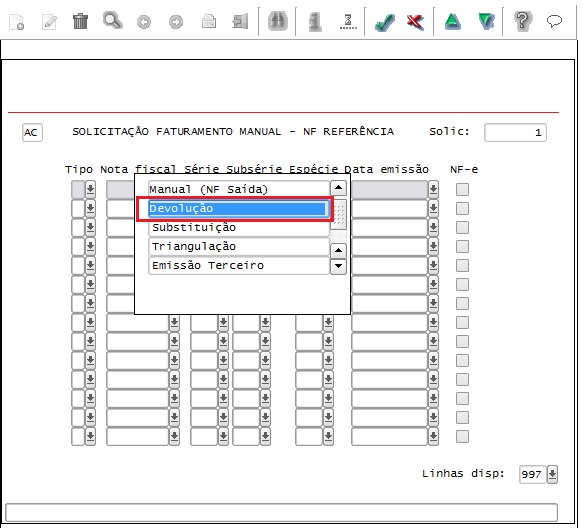Check the last NF-e checkbox
This screenshot has width=582, height=528.
click(462, 436)
